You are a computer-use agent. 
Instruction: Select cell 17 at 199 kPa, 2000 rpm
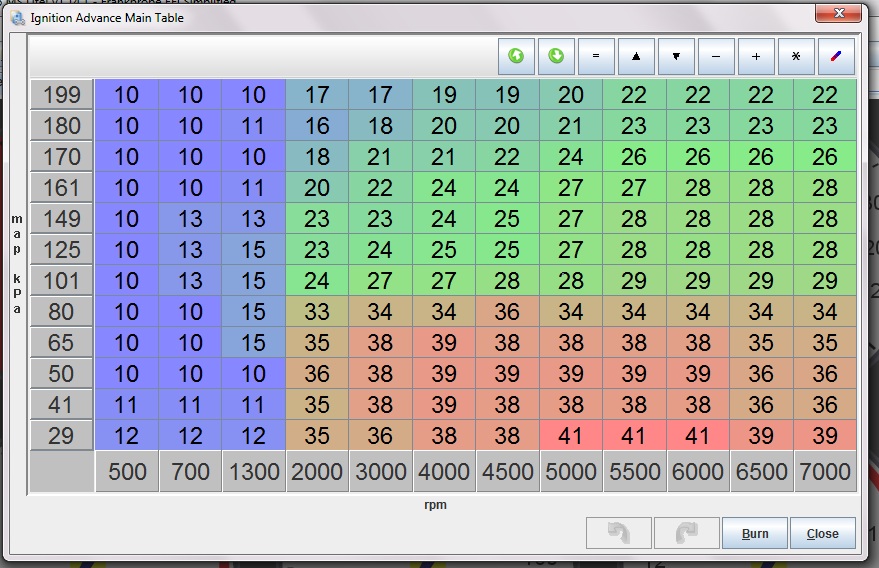click(x=317, y=95)
